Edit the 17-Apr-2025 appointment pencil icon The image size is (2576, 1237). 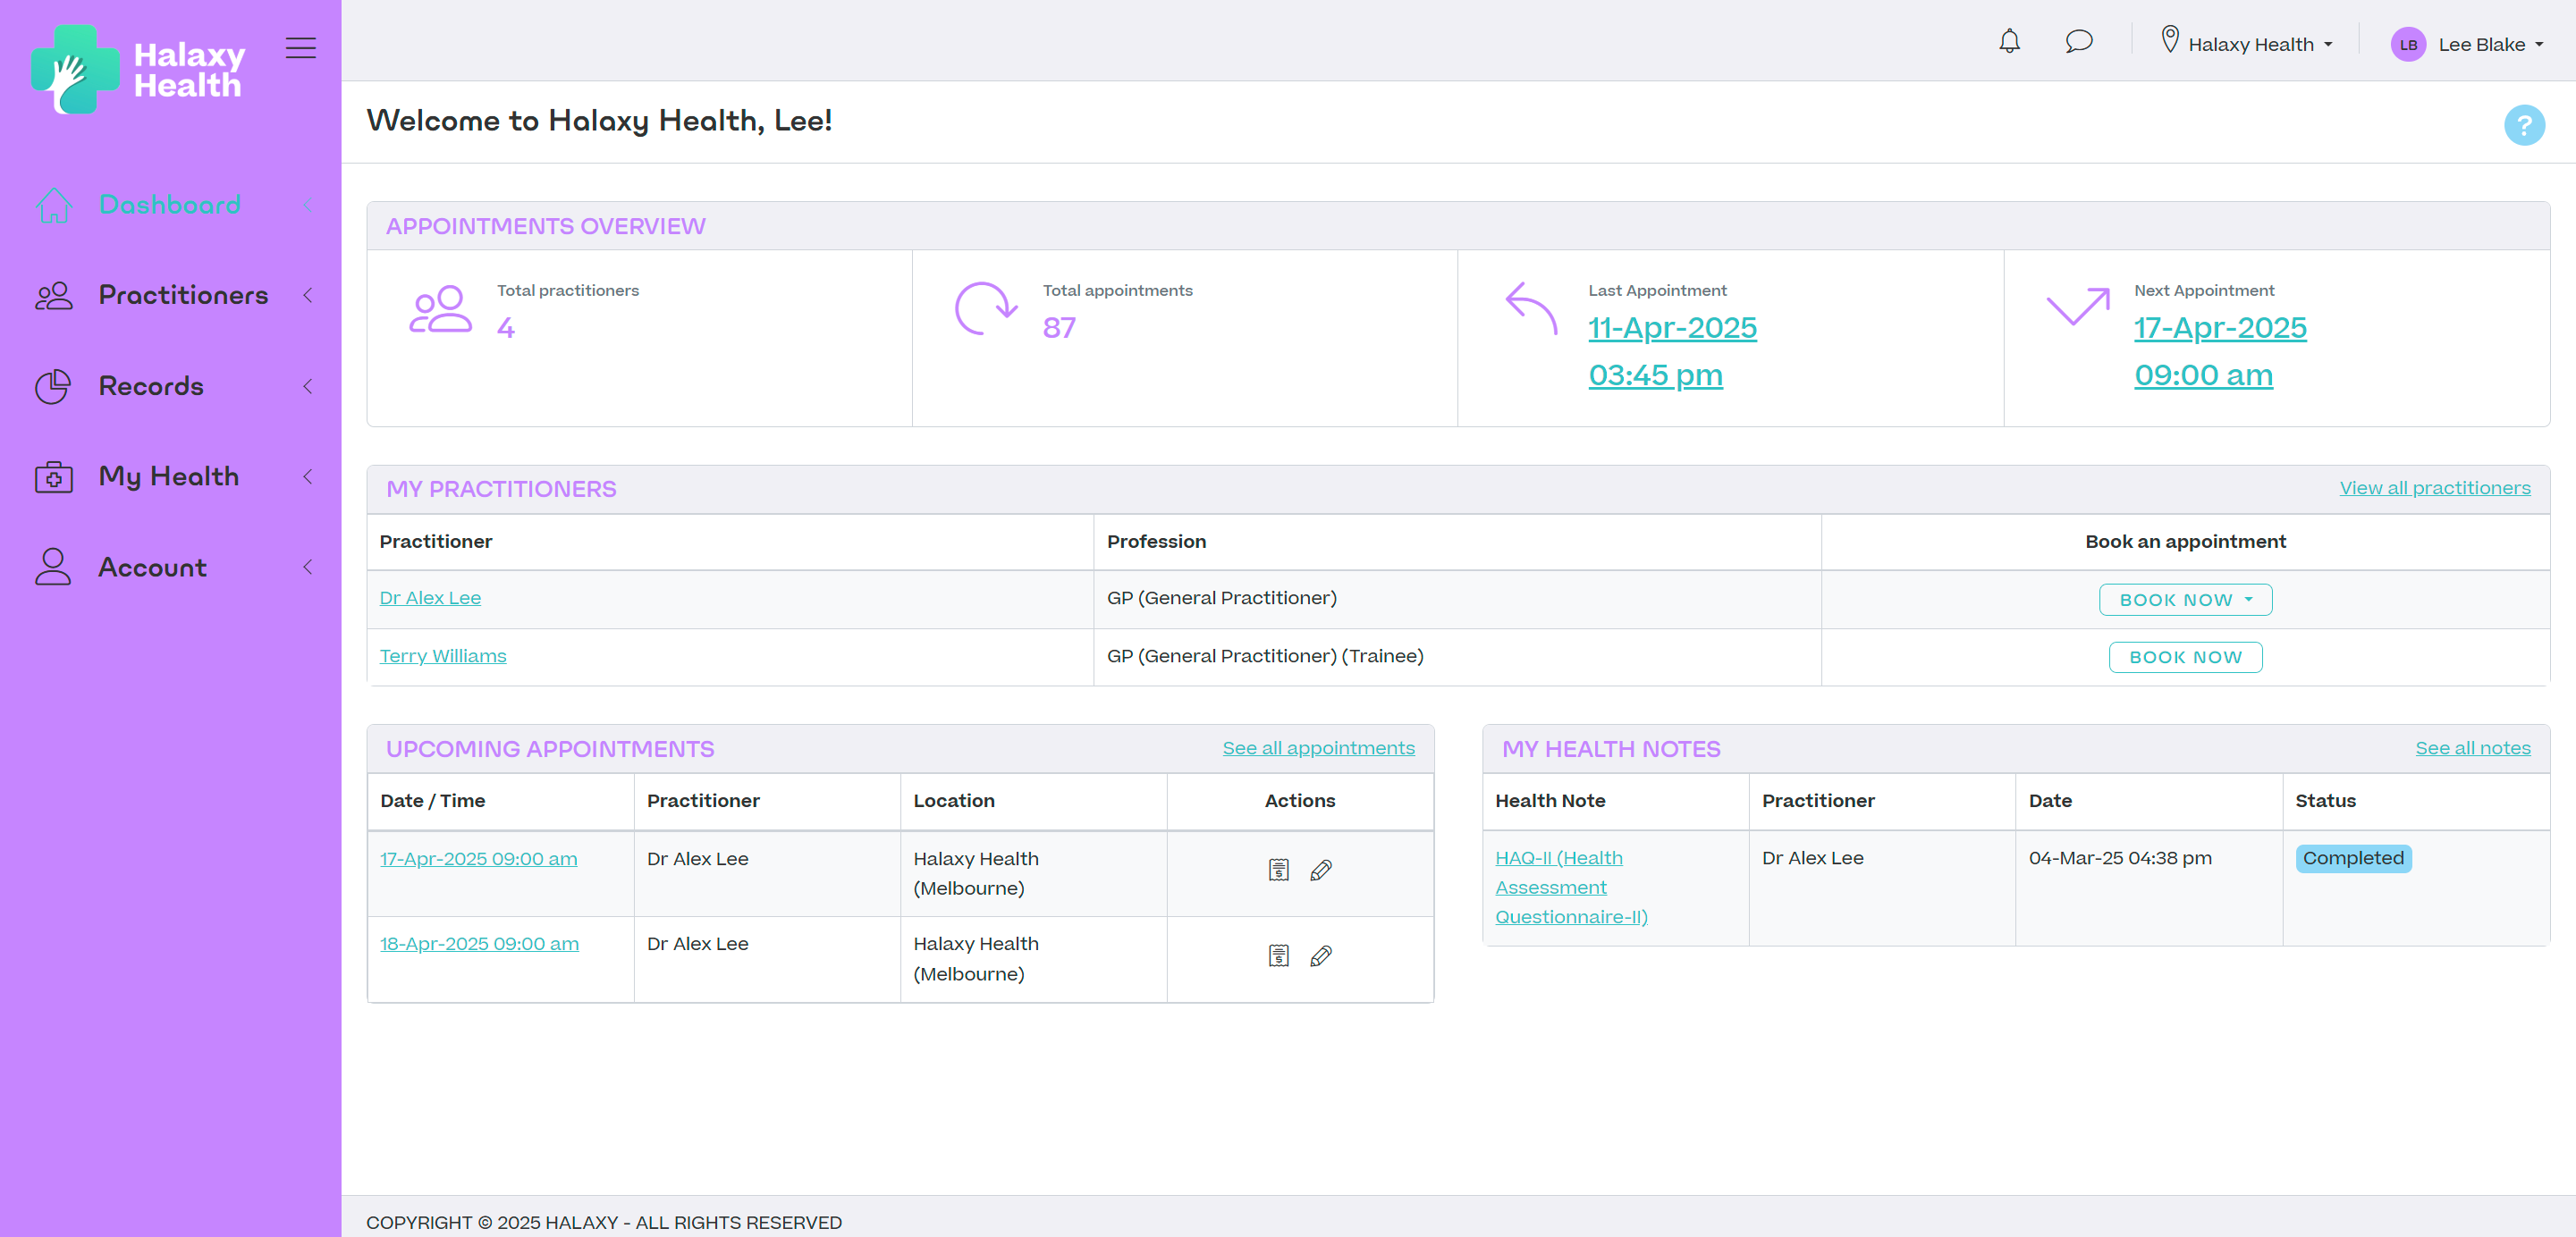pos(1321,870)
